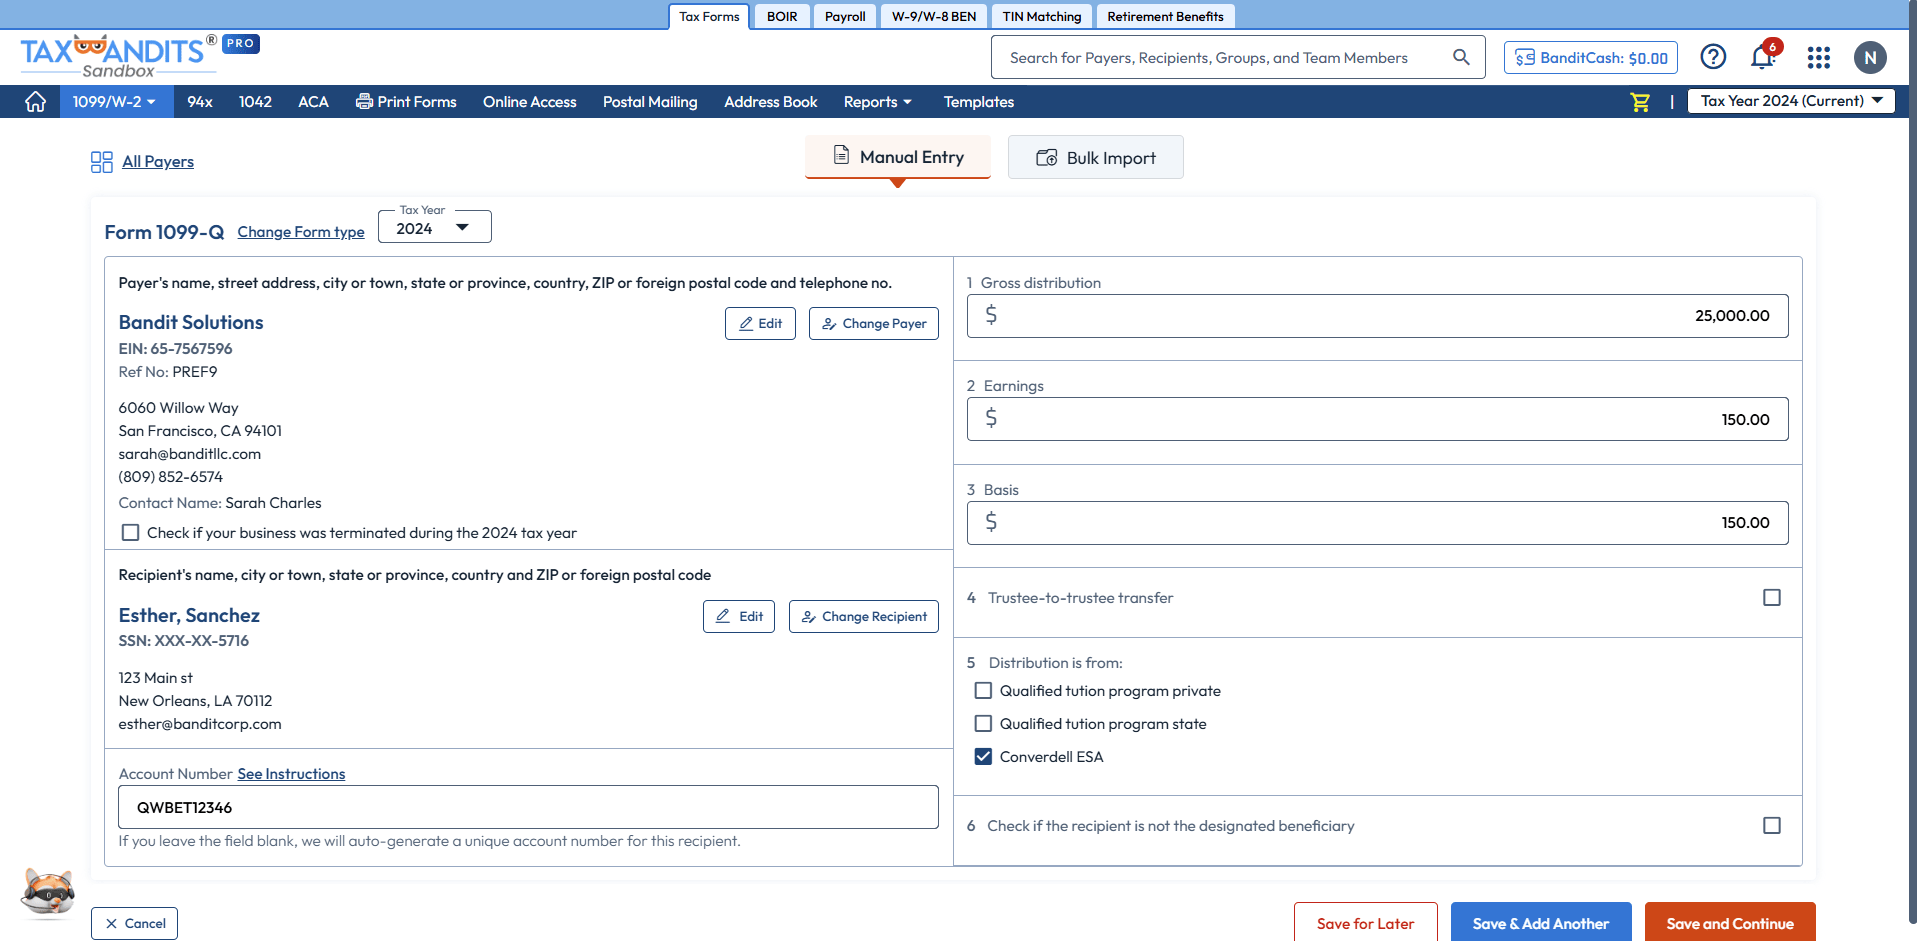Click the Cancel button
1917x941 pixels.
click(x=134, y=923)
